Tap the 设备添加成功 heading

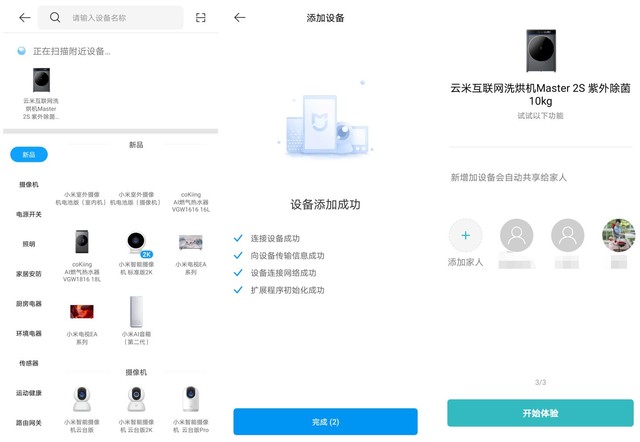(325, 204)
